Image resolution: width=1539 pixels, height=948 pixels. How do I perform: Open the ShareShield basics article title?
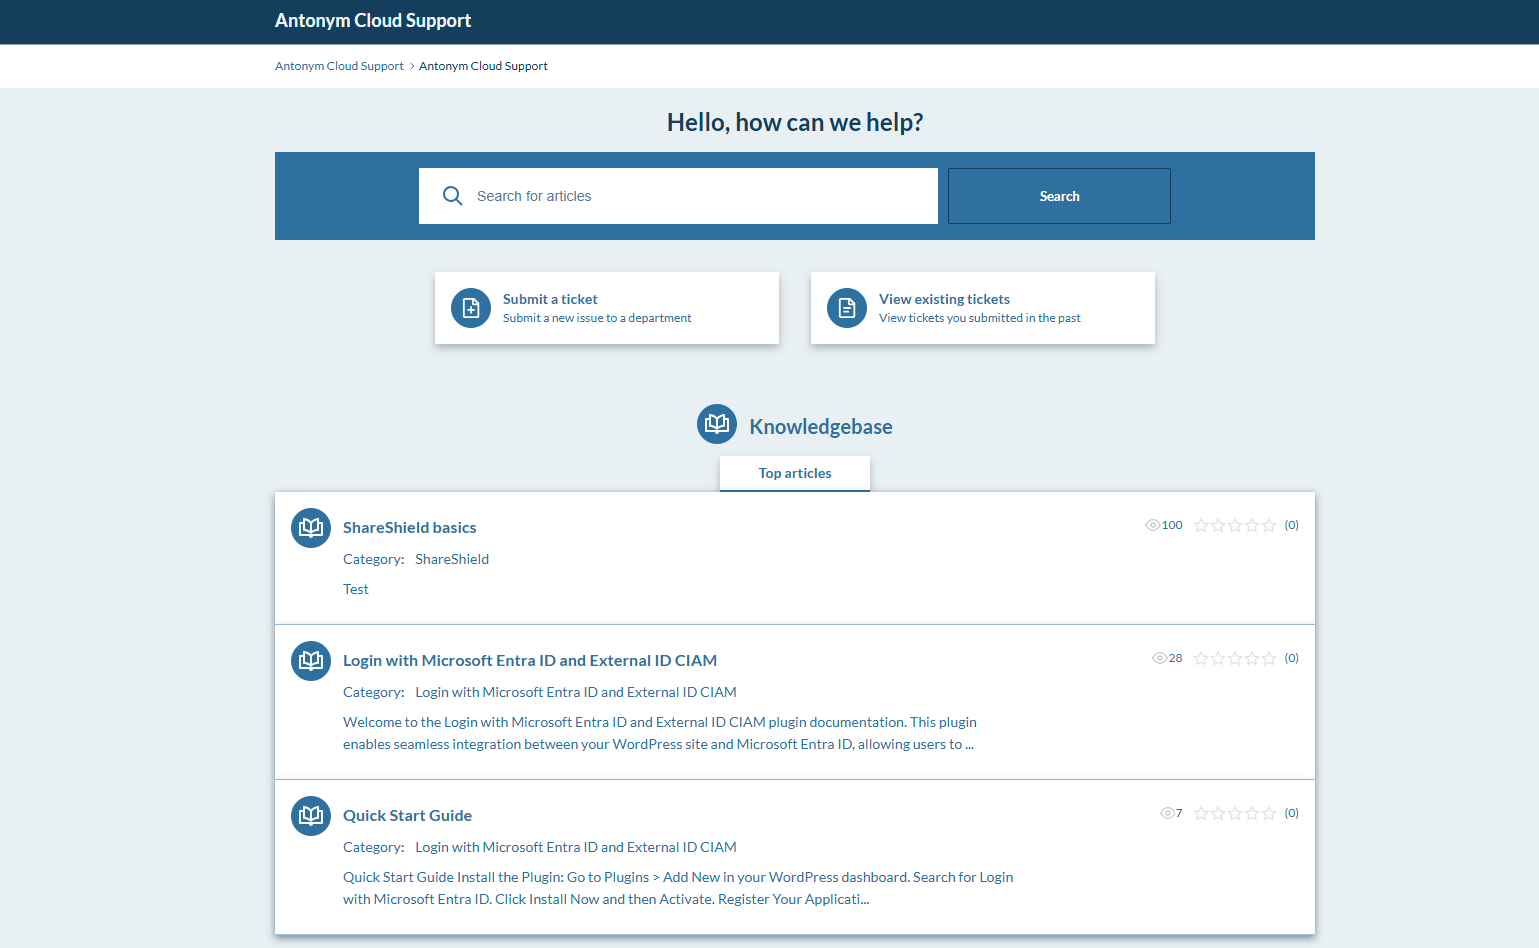tap(409, 528)
